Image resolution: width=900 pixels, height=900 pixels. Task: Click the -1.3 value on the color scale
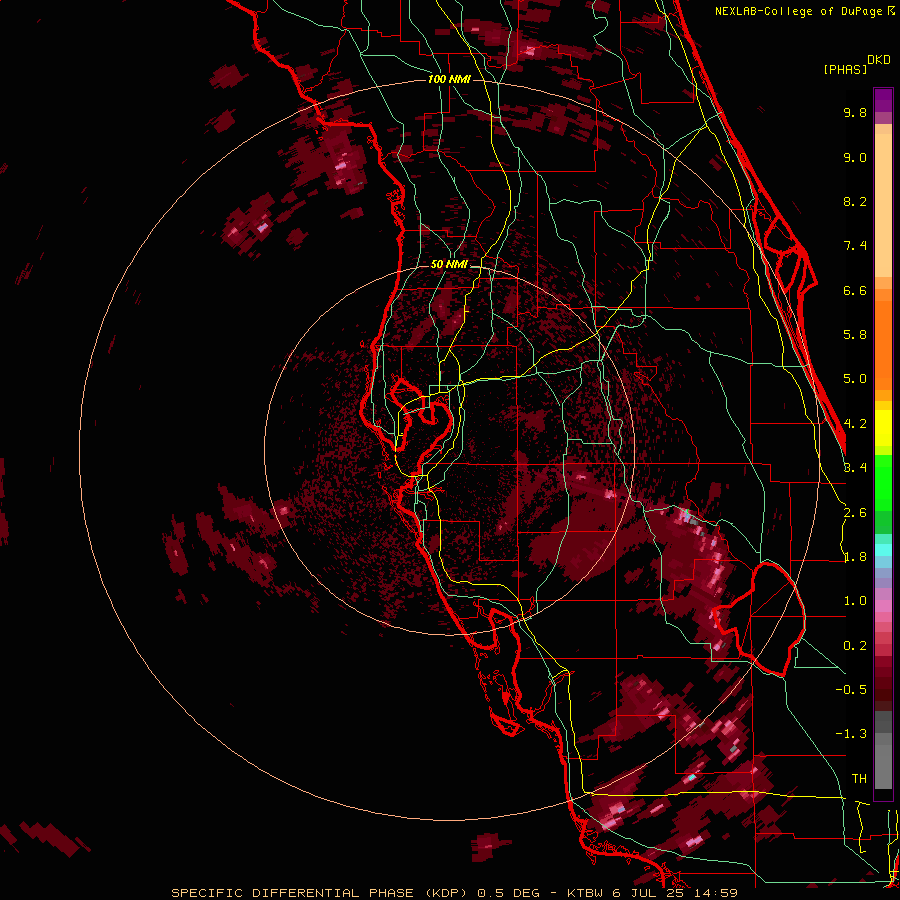[x=851, y=734]
